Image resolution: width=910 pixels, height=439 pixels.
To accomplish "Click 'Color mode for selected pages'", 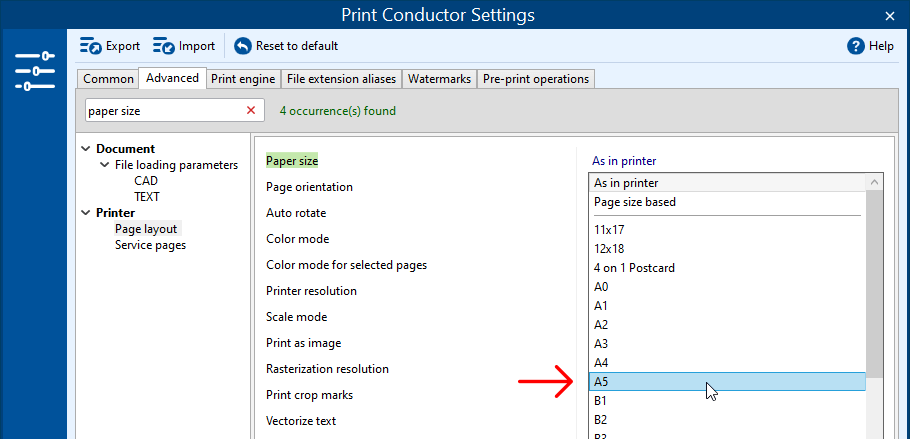I will pyautogui.click(x=346, y=265).
